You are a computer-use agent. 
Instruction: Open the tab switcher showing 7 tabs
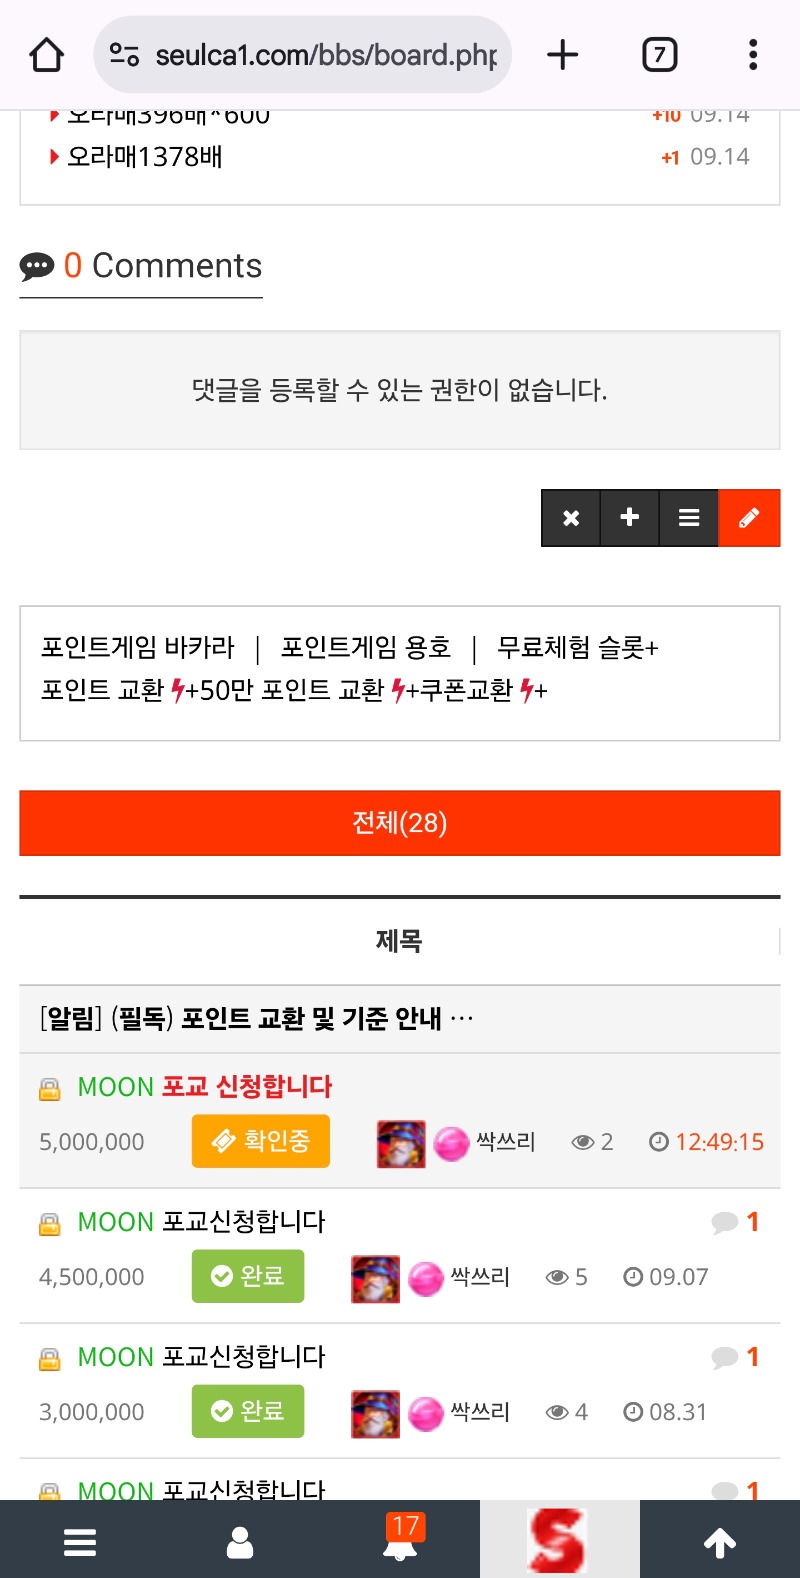tap(659, 55)
